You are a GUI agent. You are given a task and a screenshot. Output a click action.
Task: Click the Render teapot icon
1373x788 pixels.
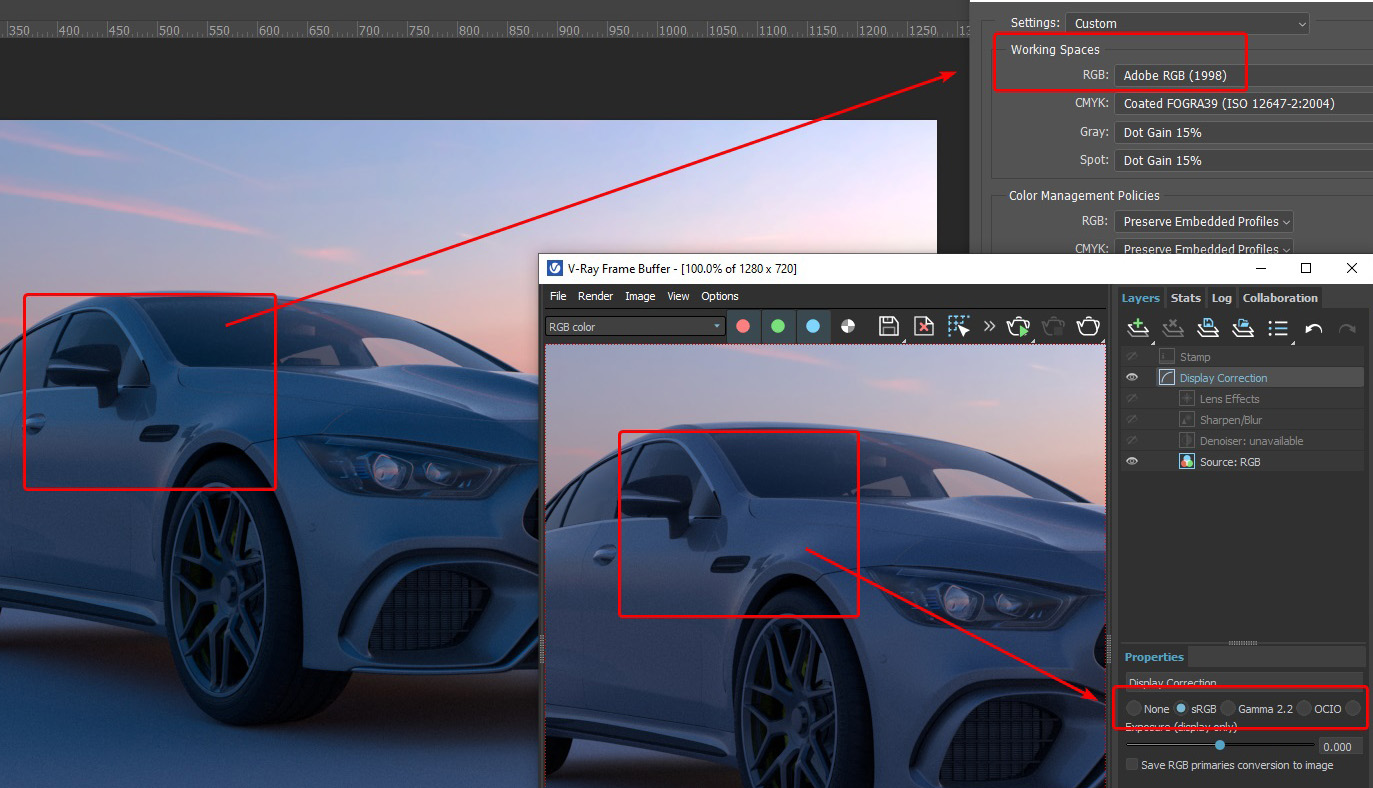tap(1088, 326)
